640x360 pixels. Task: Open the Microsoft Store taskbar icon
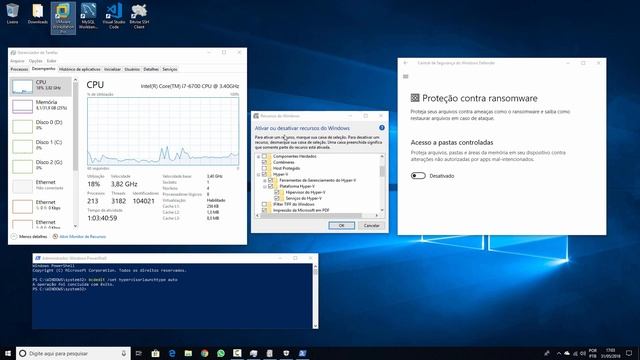(156, 353)
